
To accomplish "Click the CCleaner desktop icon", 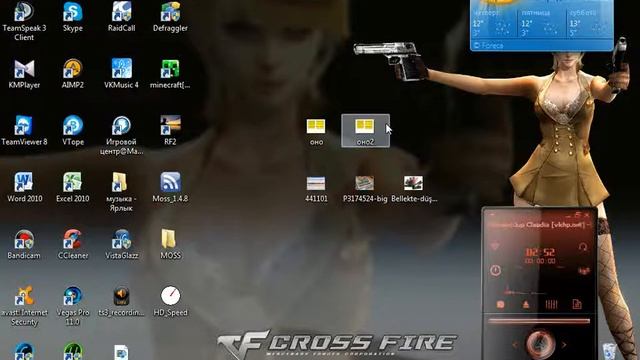I will click(x=73, y=244).
